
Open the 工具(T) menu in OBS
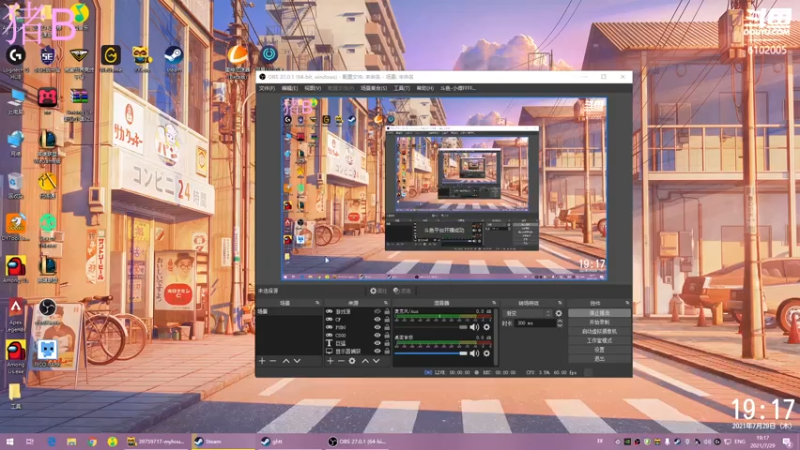[402, 88]
